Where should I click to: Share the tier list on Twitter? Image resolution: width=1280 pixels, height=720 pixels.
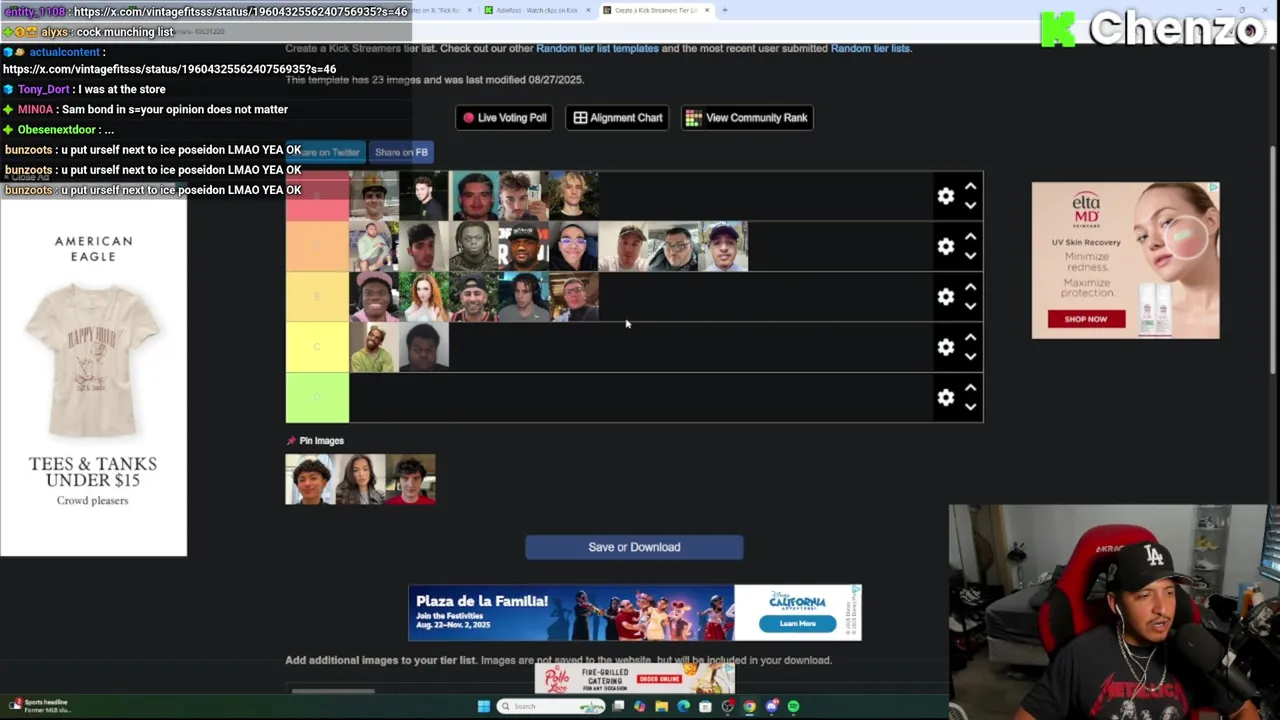(328, 152)
